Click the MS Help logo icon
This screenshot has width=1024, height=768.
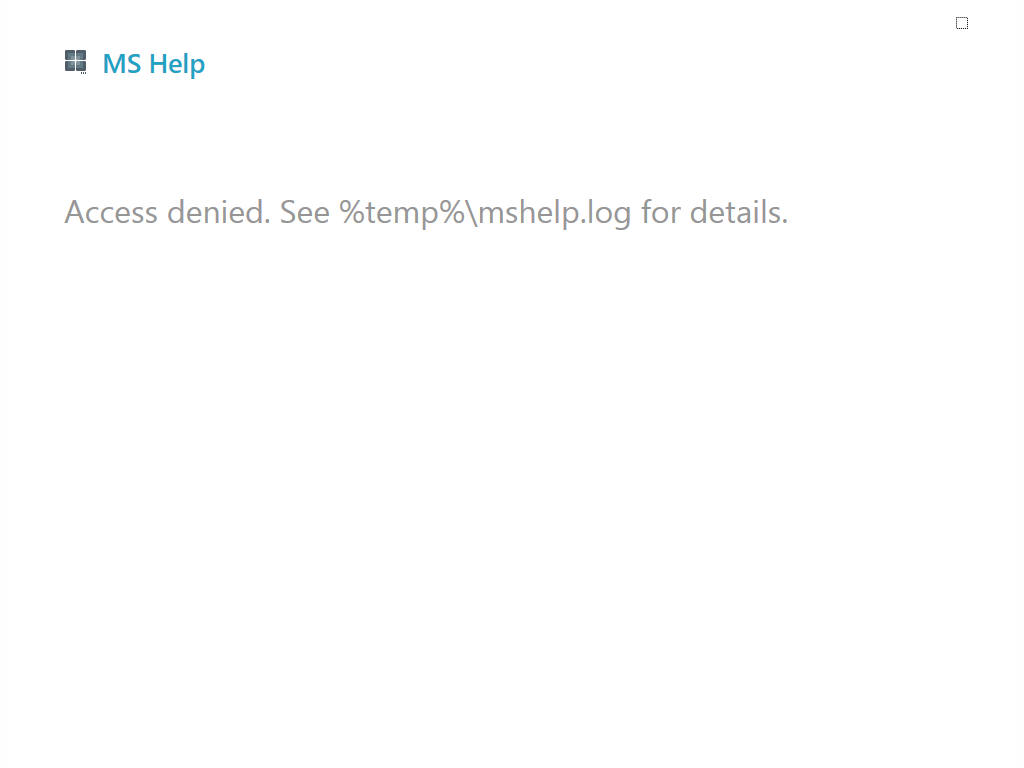tap(75, 61)
